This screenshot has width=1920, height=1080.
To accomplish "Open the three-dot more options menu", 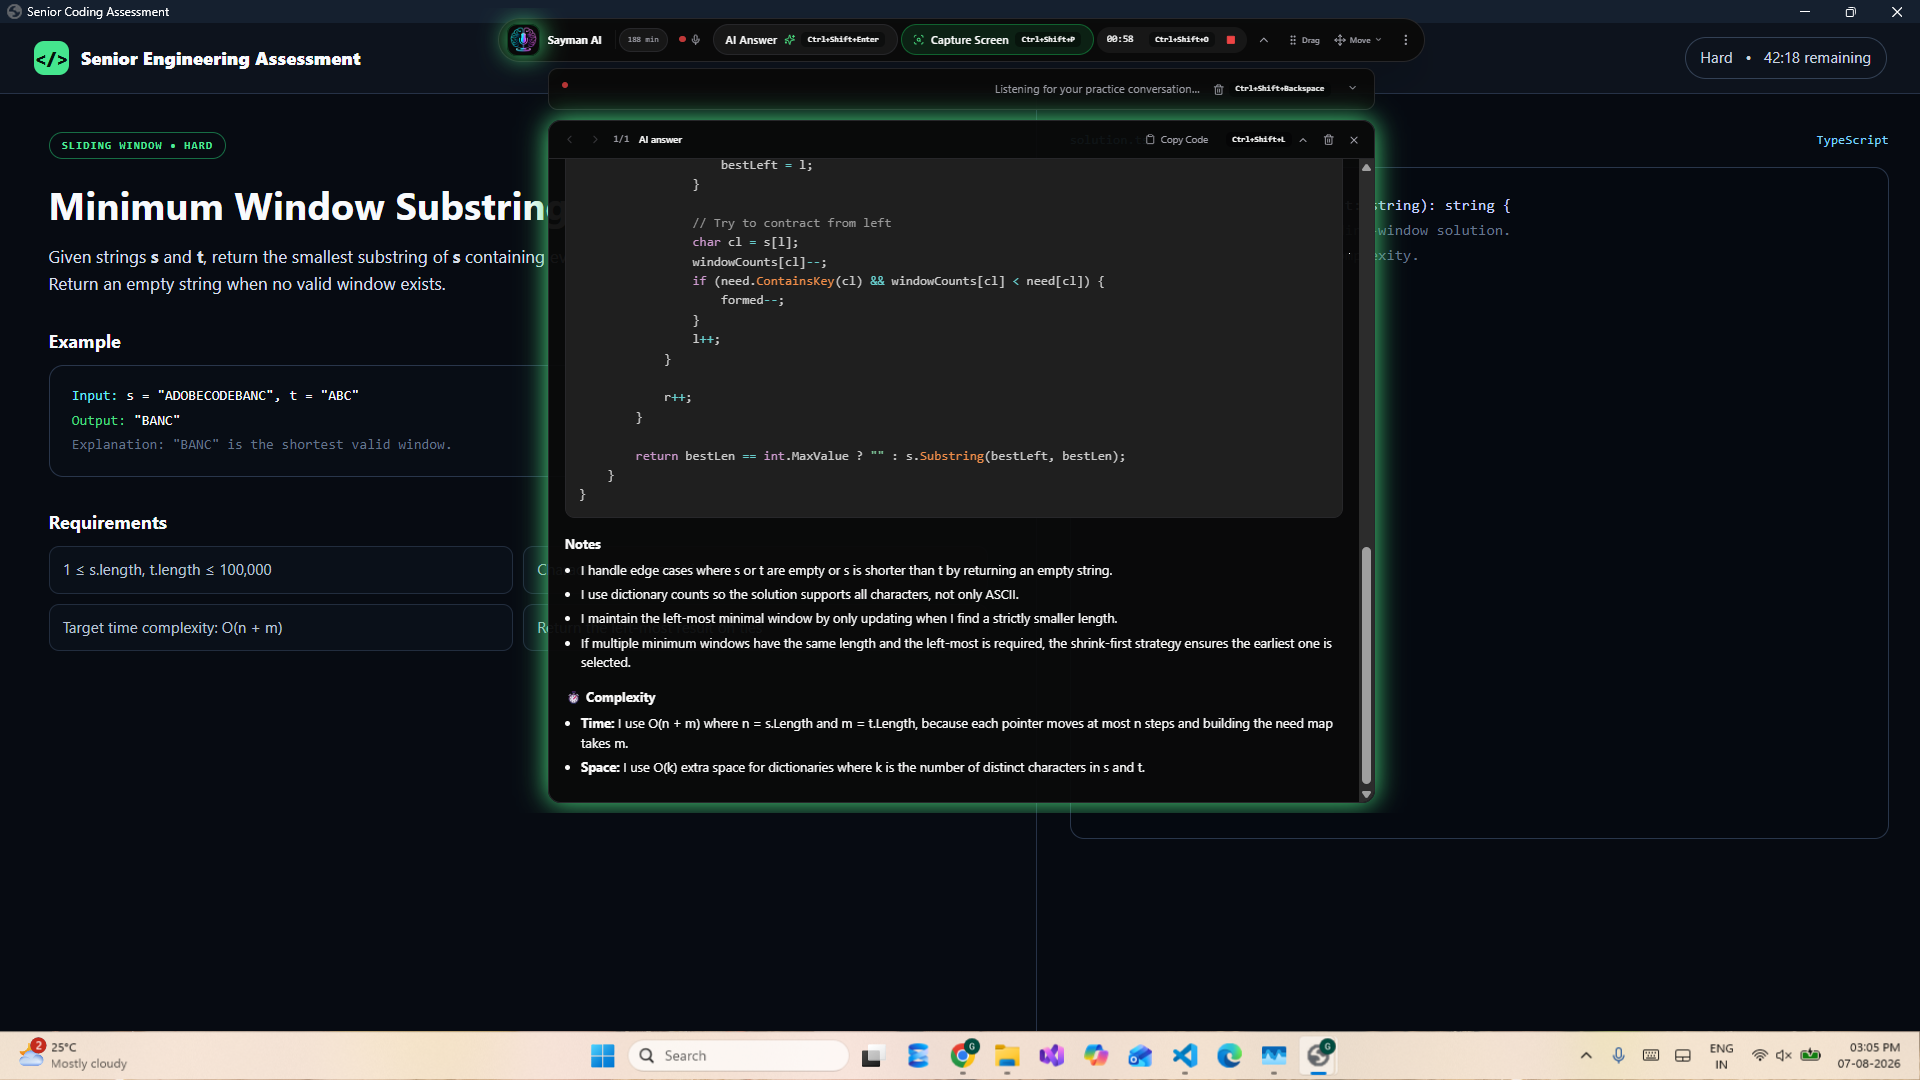I will 1406,40.
